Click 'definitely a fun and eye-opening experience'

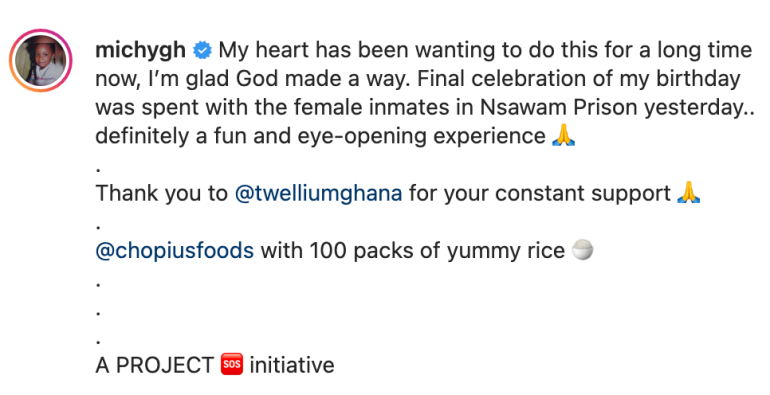point(320,136)
